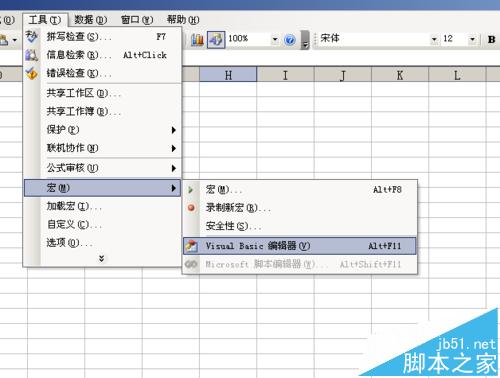Screen dimensions: 500x378
Task: Open 安全性(S) macro security
Action: click(x=300, y=226)
